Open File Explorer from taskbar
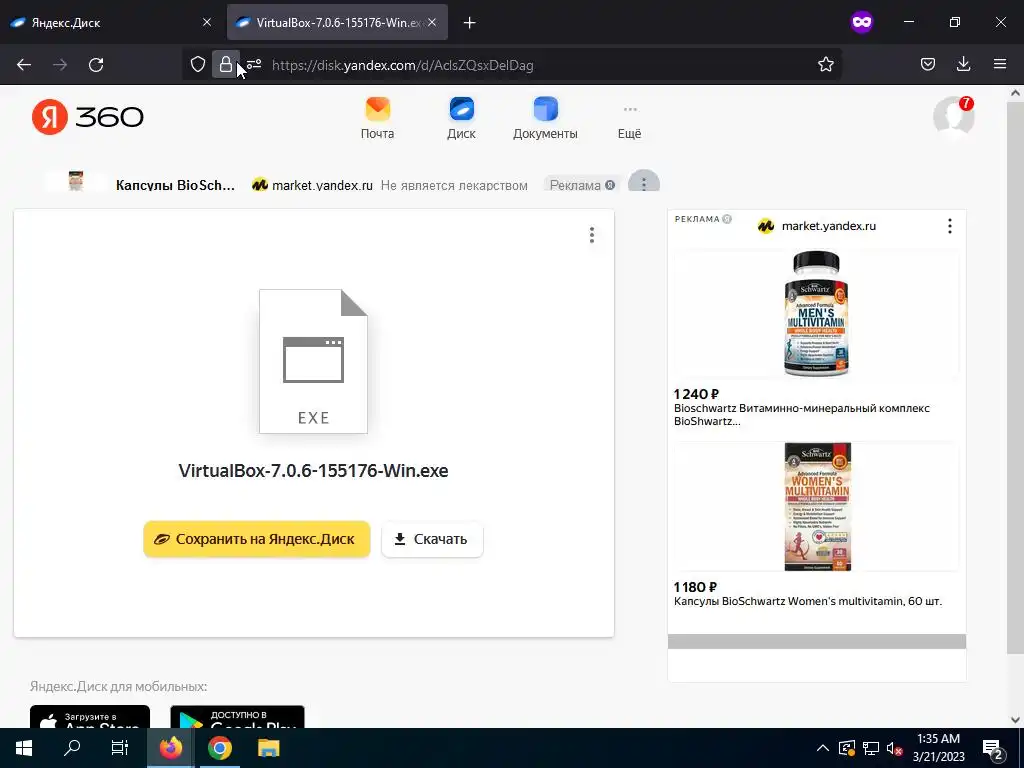 coord(268,748)
